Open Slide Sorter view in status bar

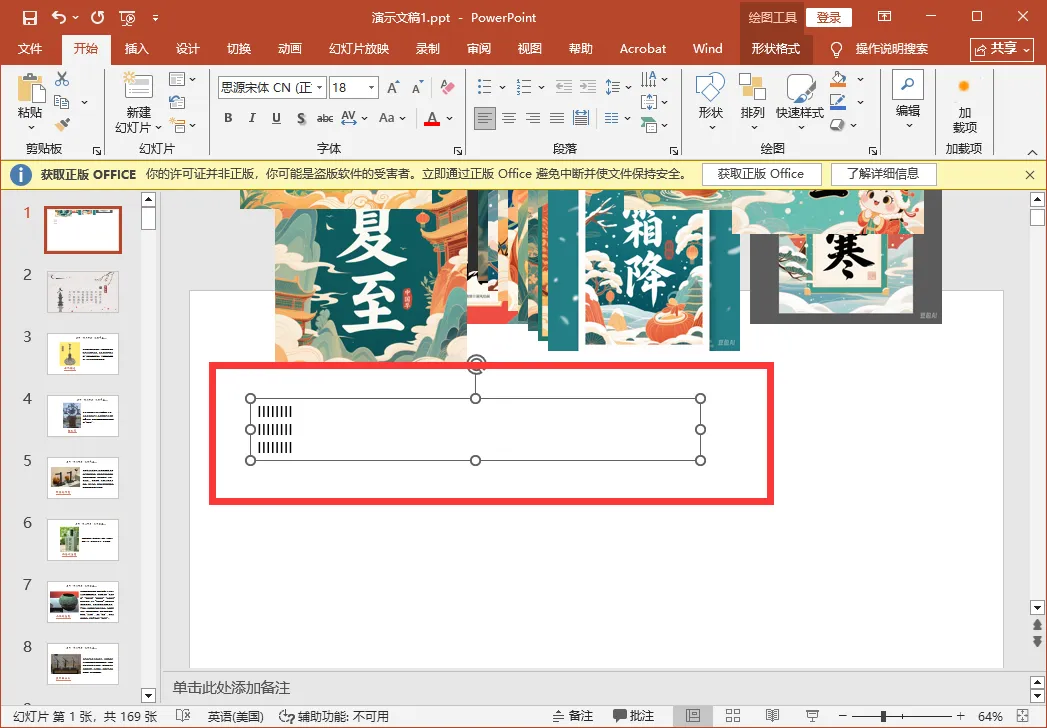point(732,716)
